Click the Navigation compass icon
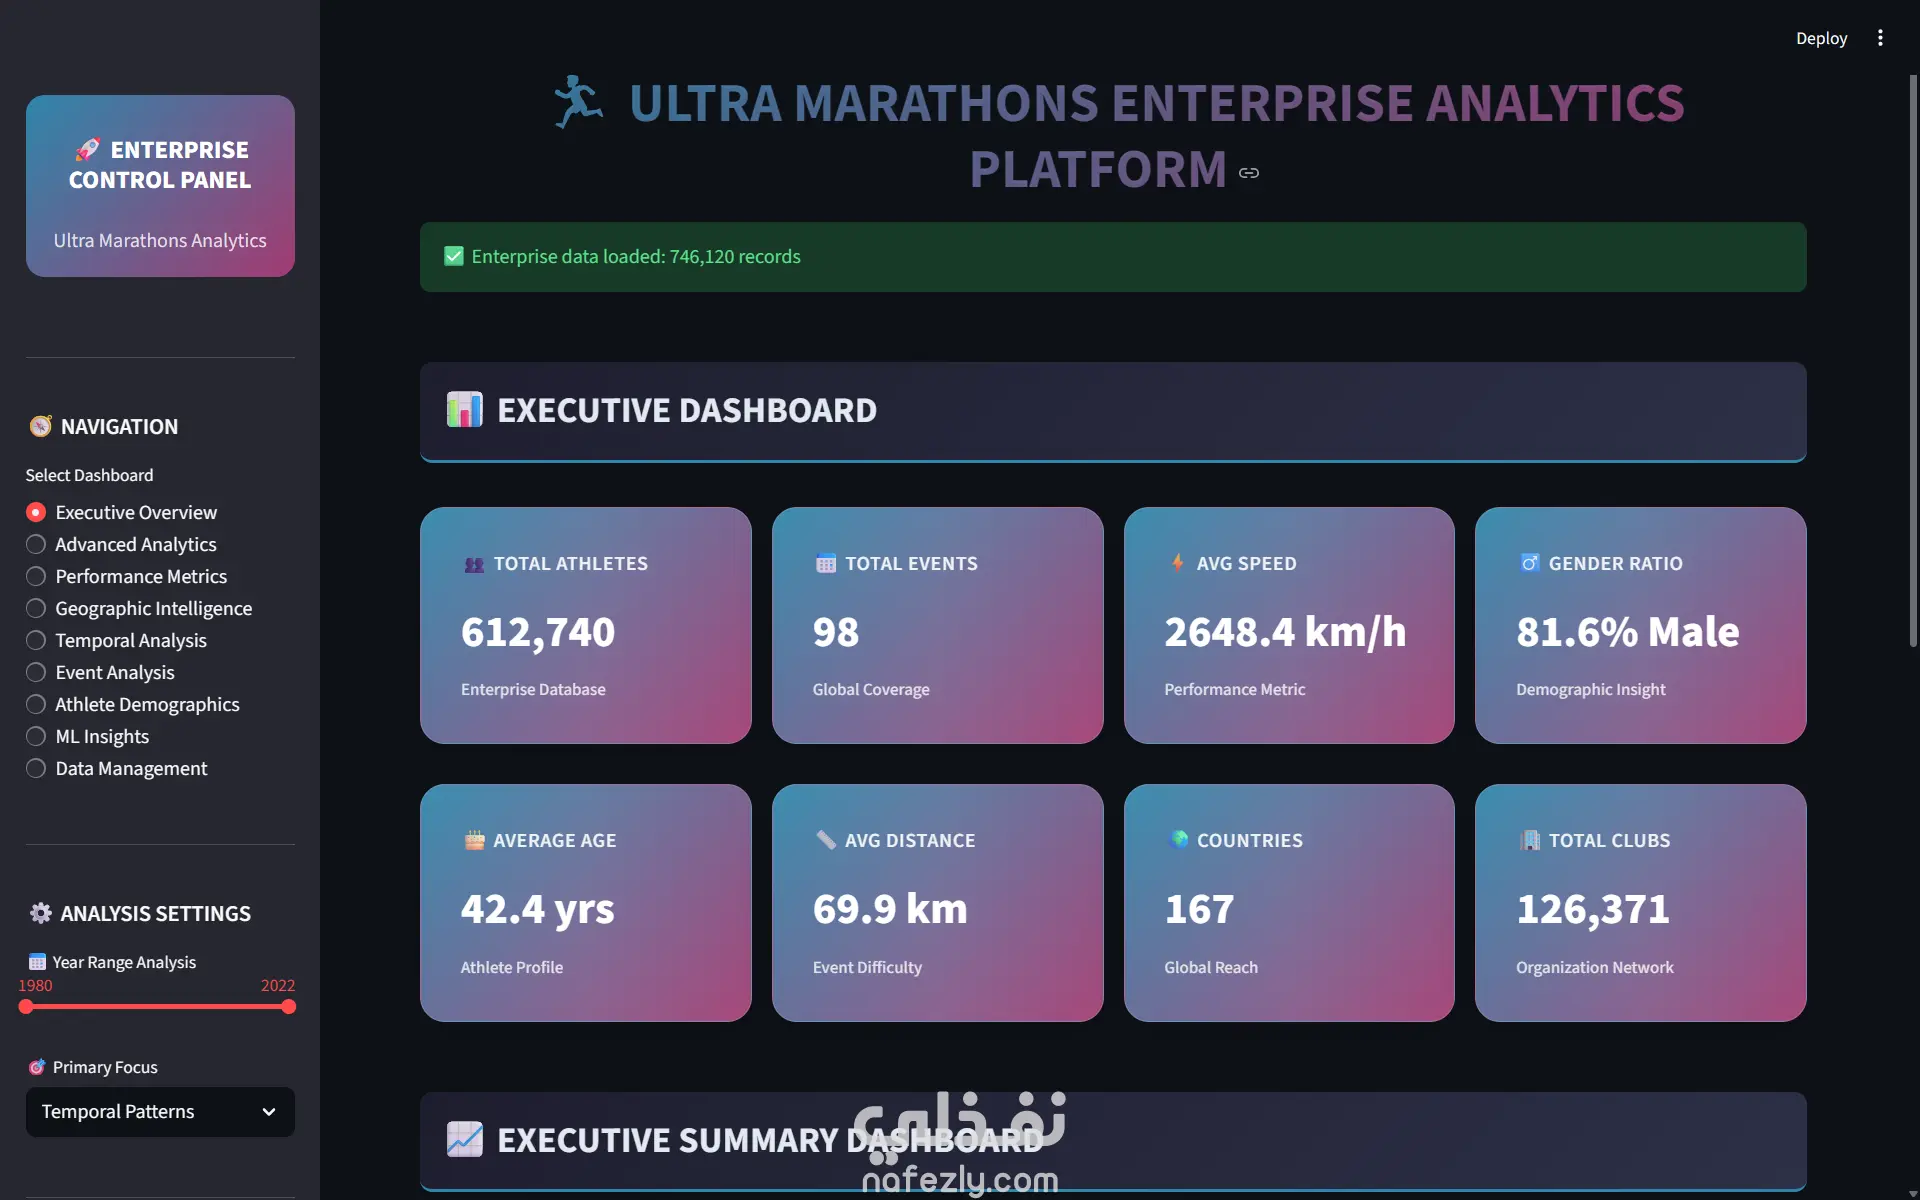Viewport: 1920px width, 1200px height. [x=40, y=426]
